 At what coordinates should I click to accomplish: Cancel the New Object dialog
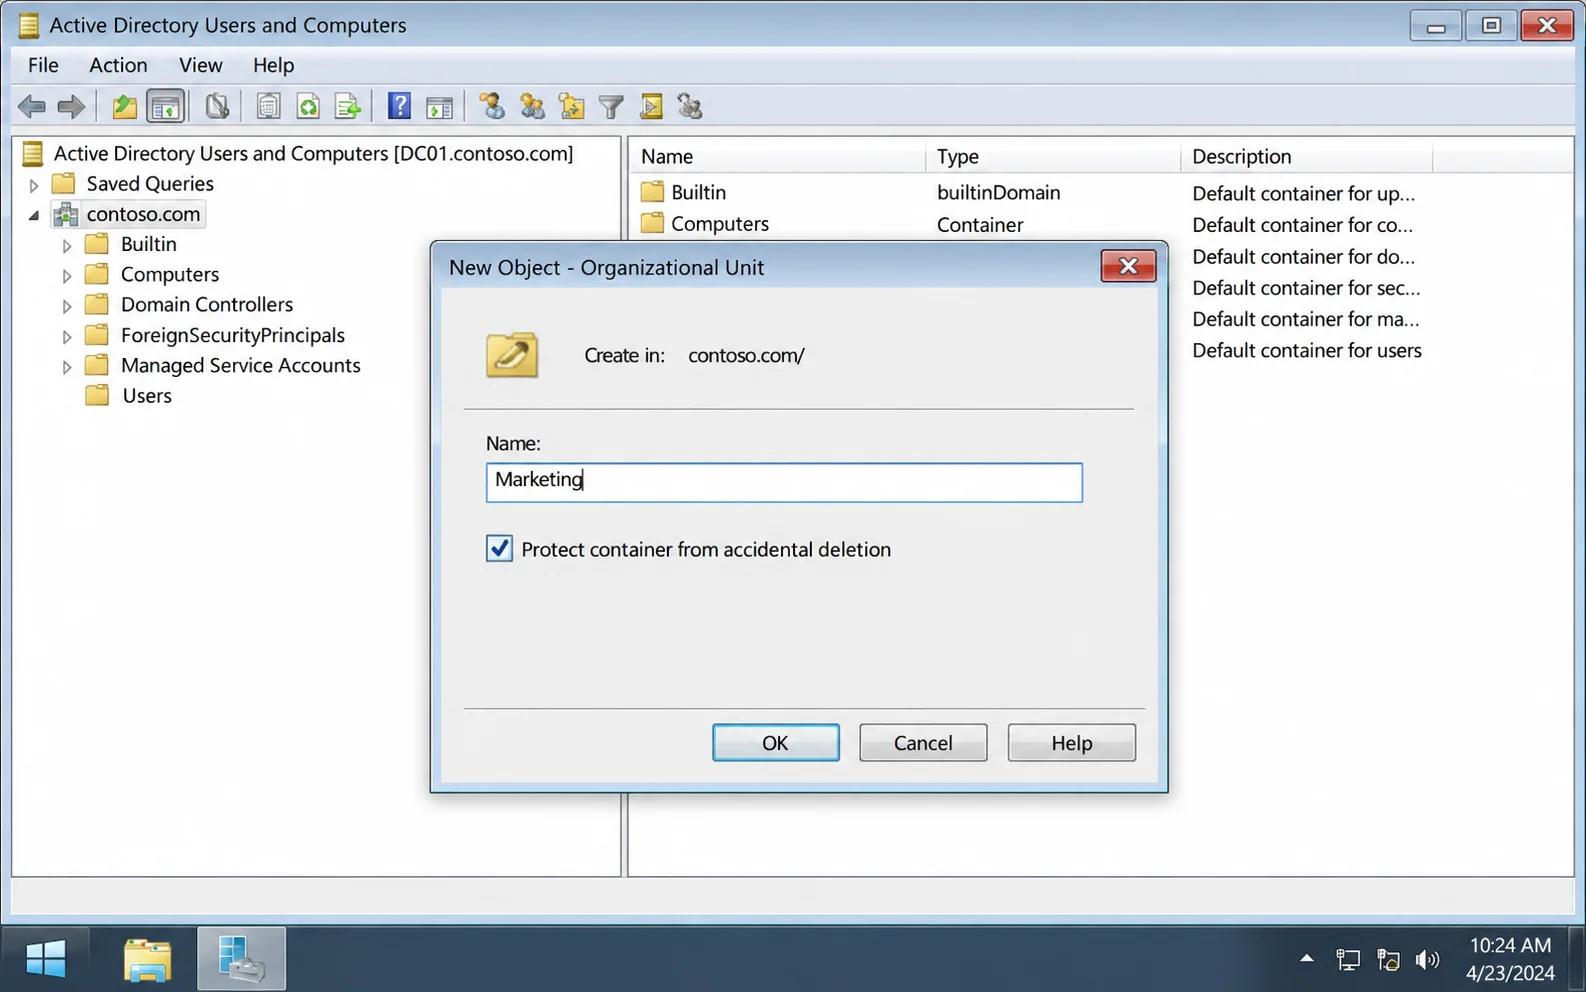[923, 743]
